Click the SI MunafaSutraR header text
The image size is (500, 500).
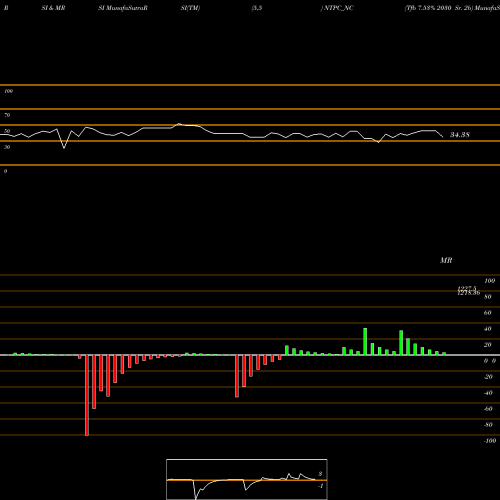(x=123, y=8)
